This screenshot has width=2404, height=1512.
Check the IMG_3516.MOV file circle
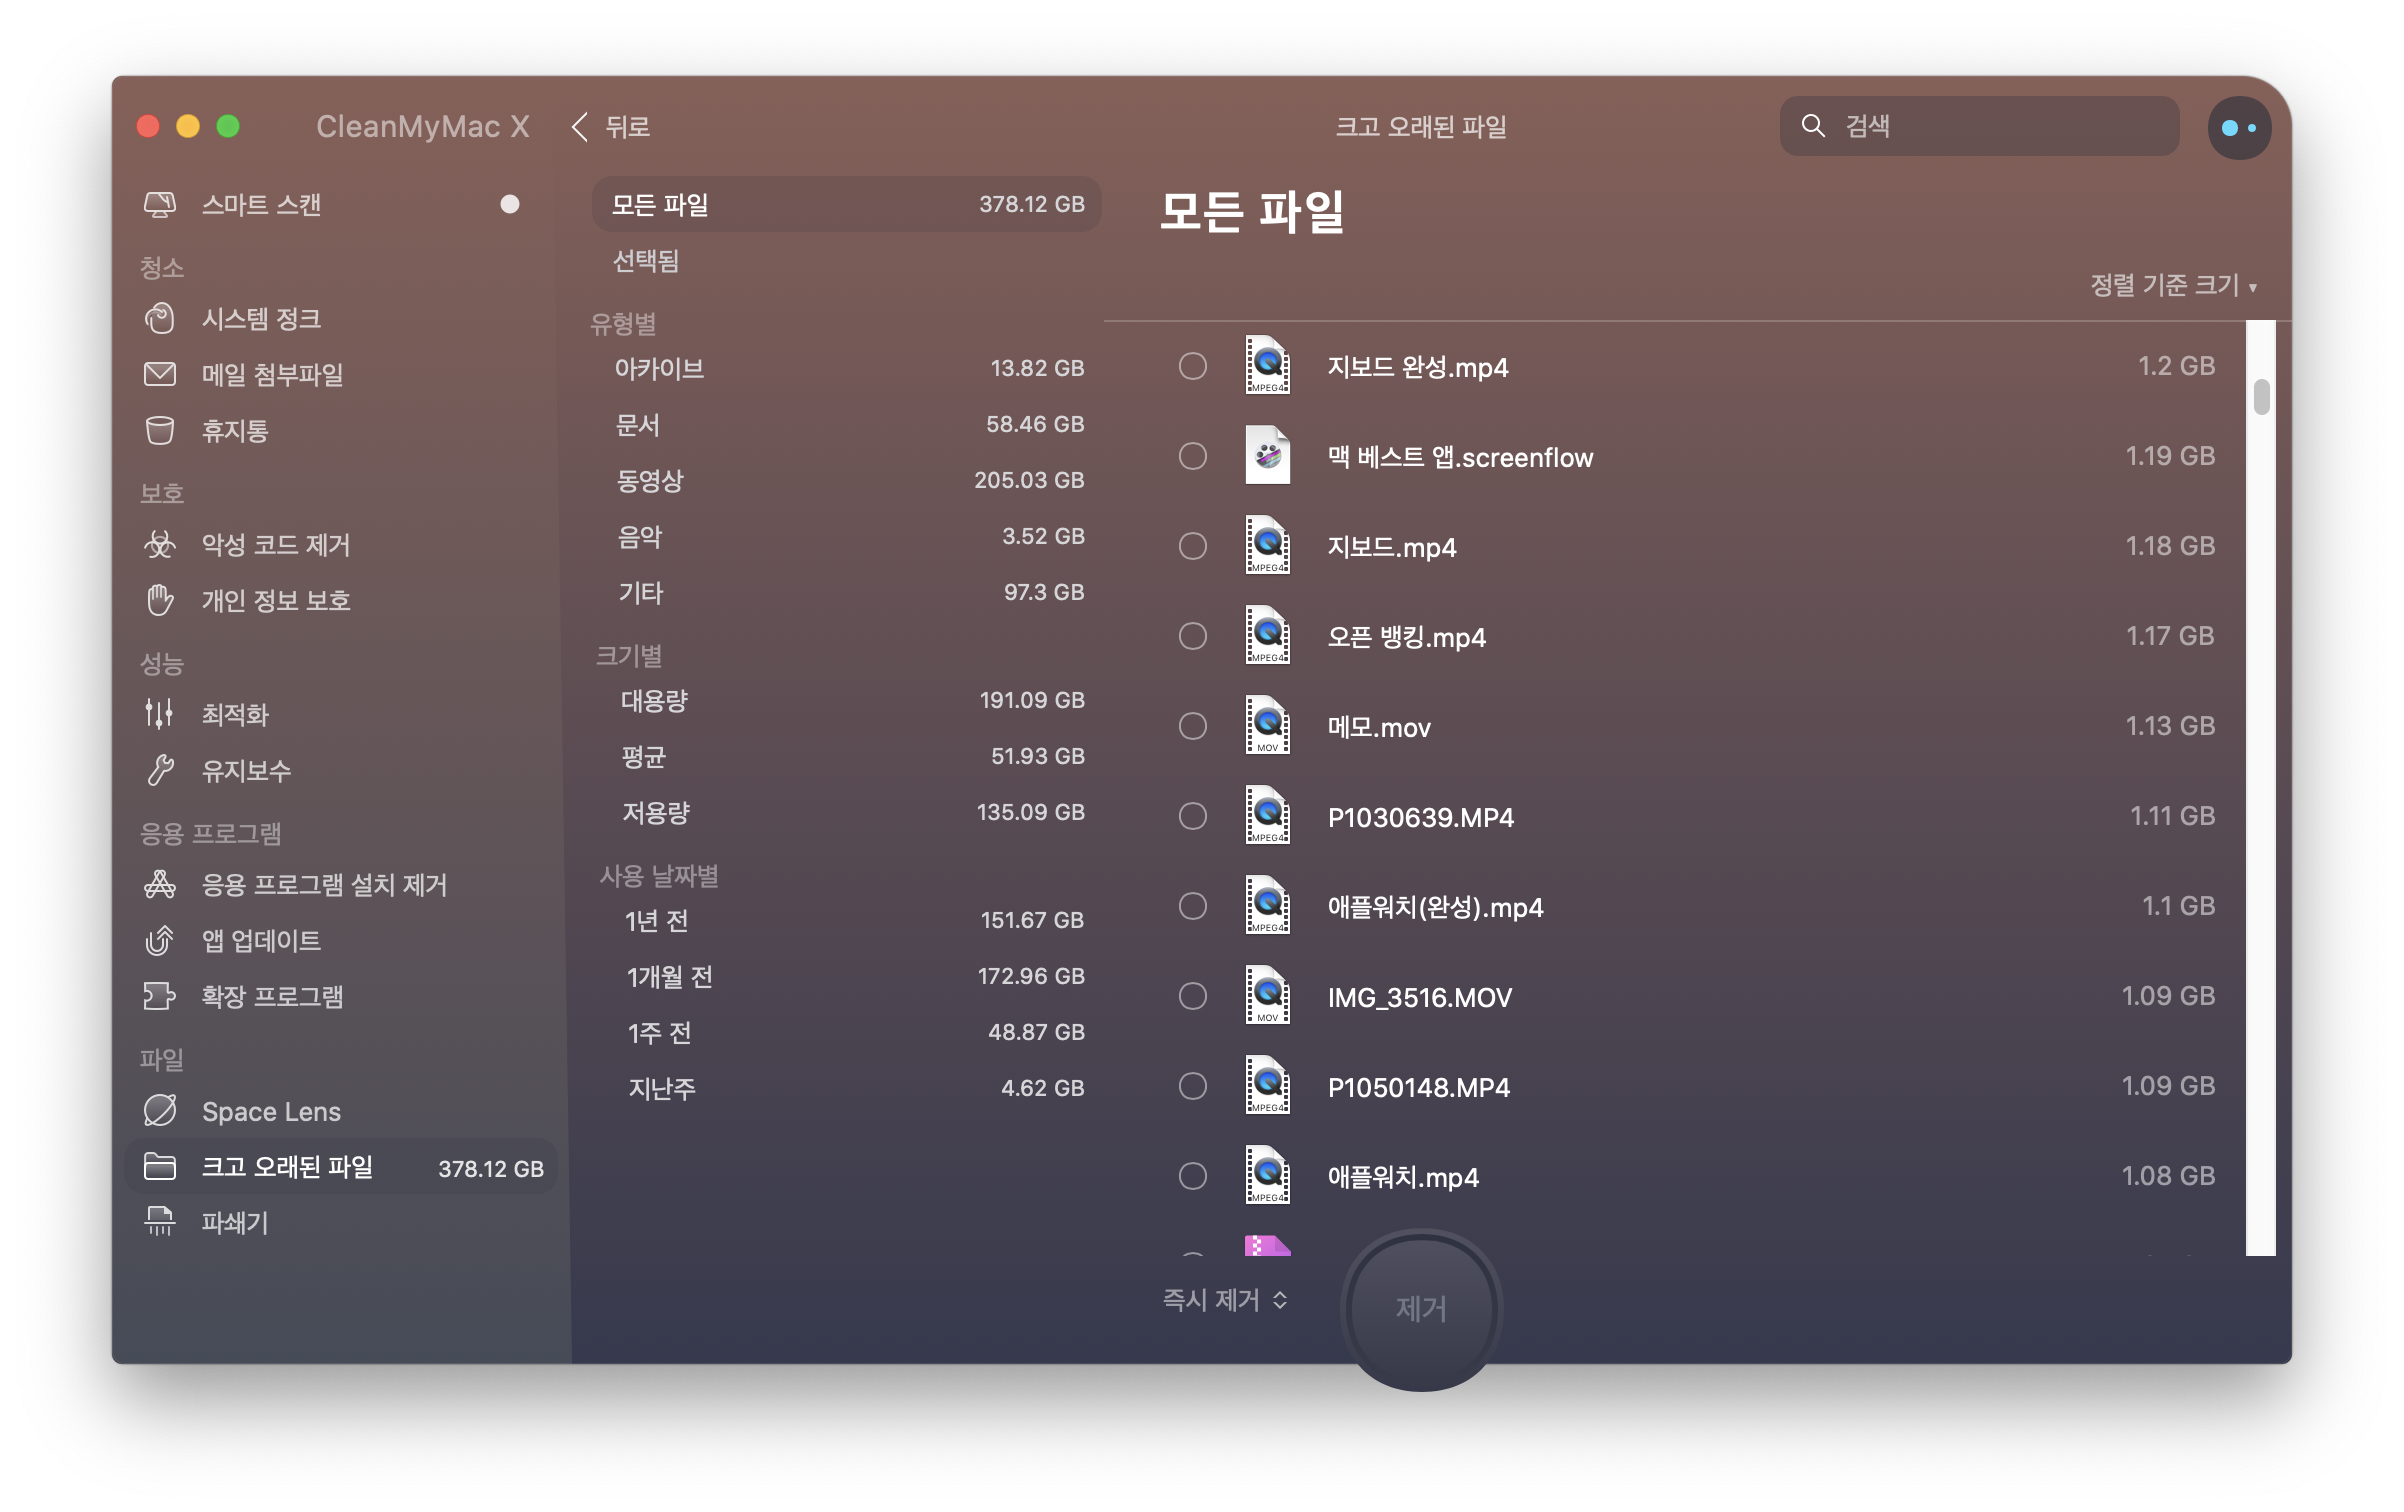(1192, 996)
